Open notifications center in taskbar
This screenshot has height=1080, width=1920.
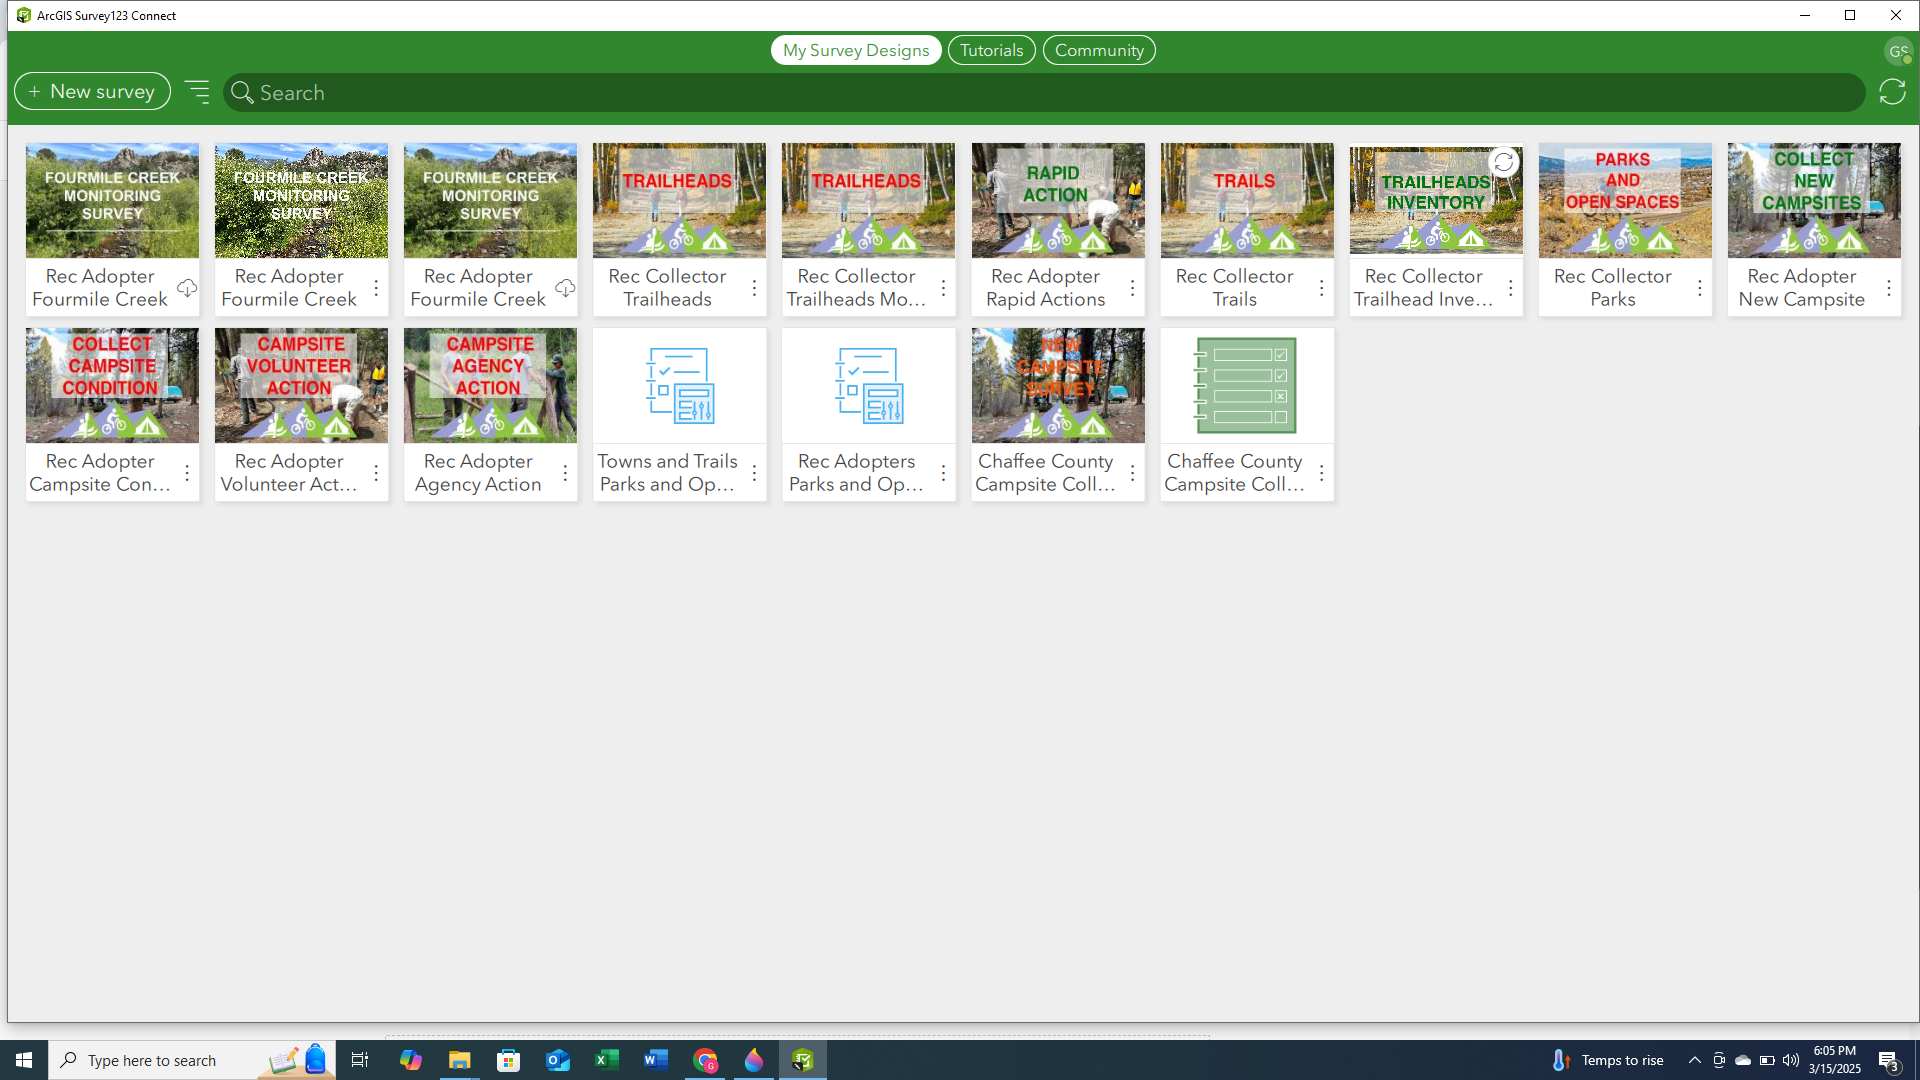[1889, 1060]
